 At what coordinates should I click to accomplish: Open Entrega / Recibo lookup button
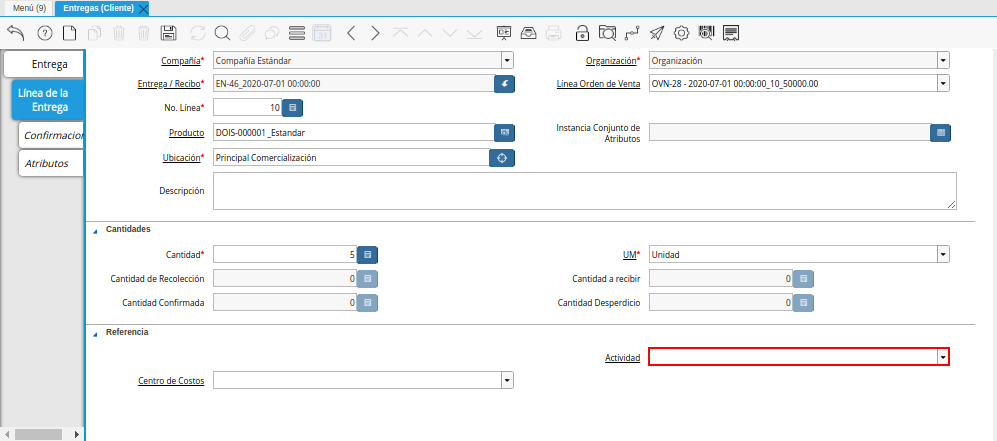click(x=504, y=84)
